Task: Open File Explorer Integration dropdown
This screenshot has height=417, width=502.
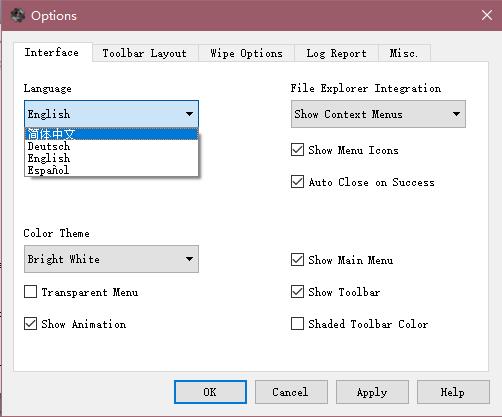Action: click(x=378, y=114)
